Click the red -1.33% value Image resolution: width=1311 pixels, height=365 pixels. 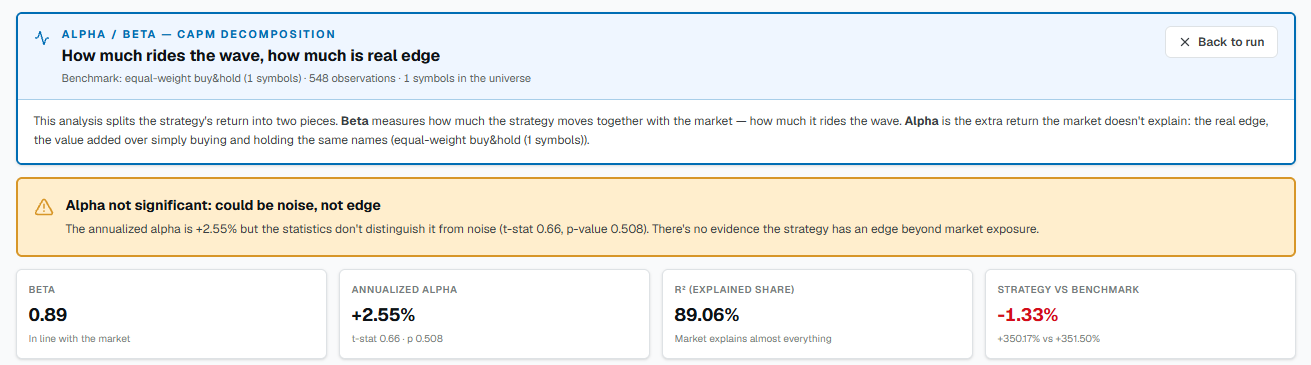coord(1027,315)
